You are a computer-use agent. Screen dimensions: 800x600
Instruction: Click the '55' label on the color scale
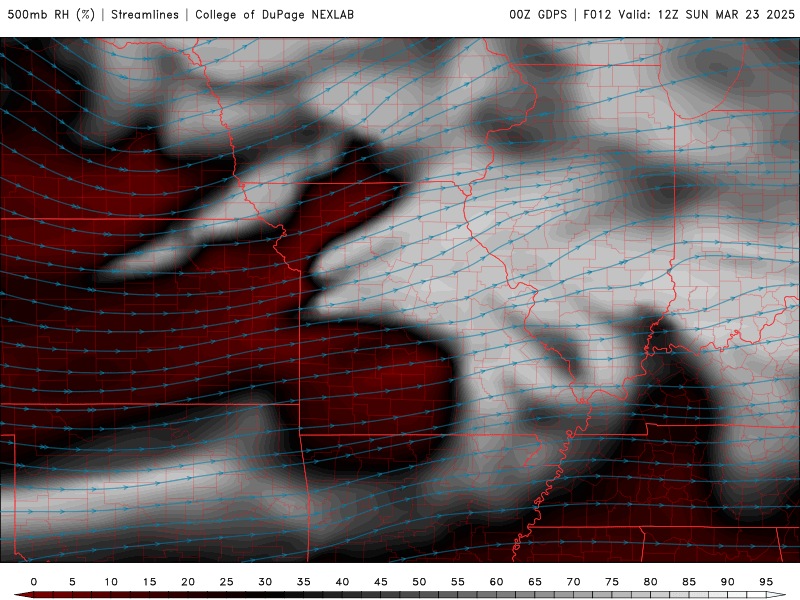(458, 582)
